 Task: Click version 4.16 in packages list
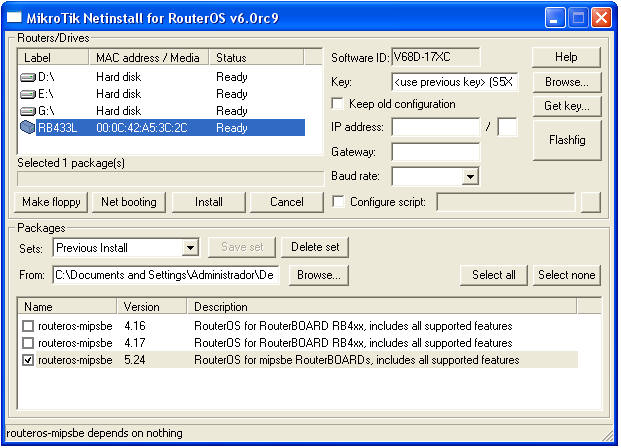click(x=135, y=326)
